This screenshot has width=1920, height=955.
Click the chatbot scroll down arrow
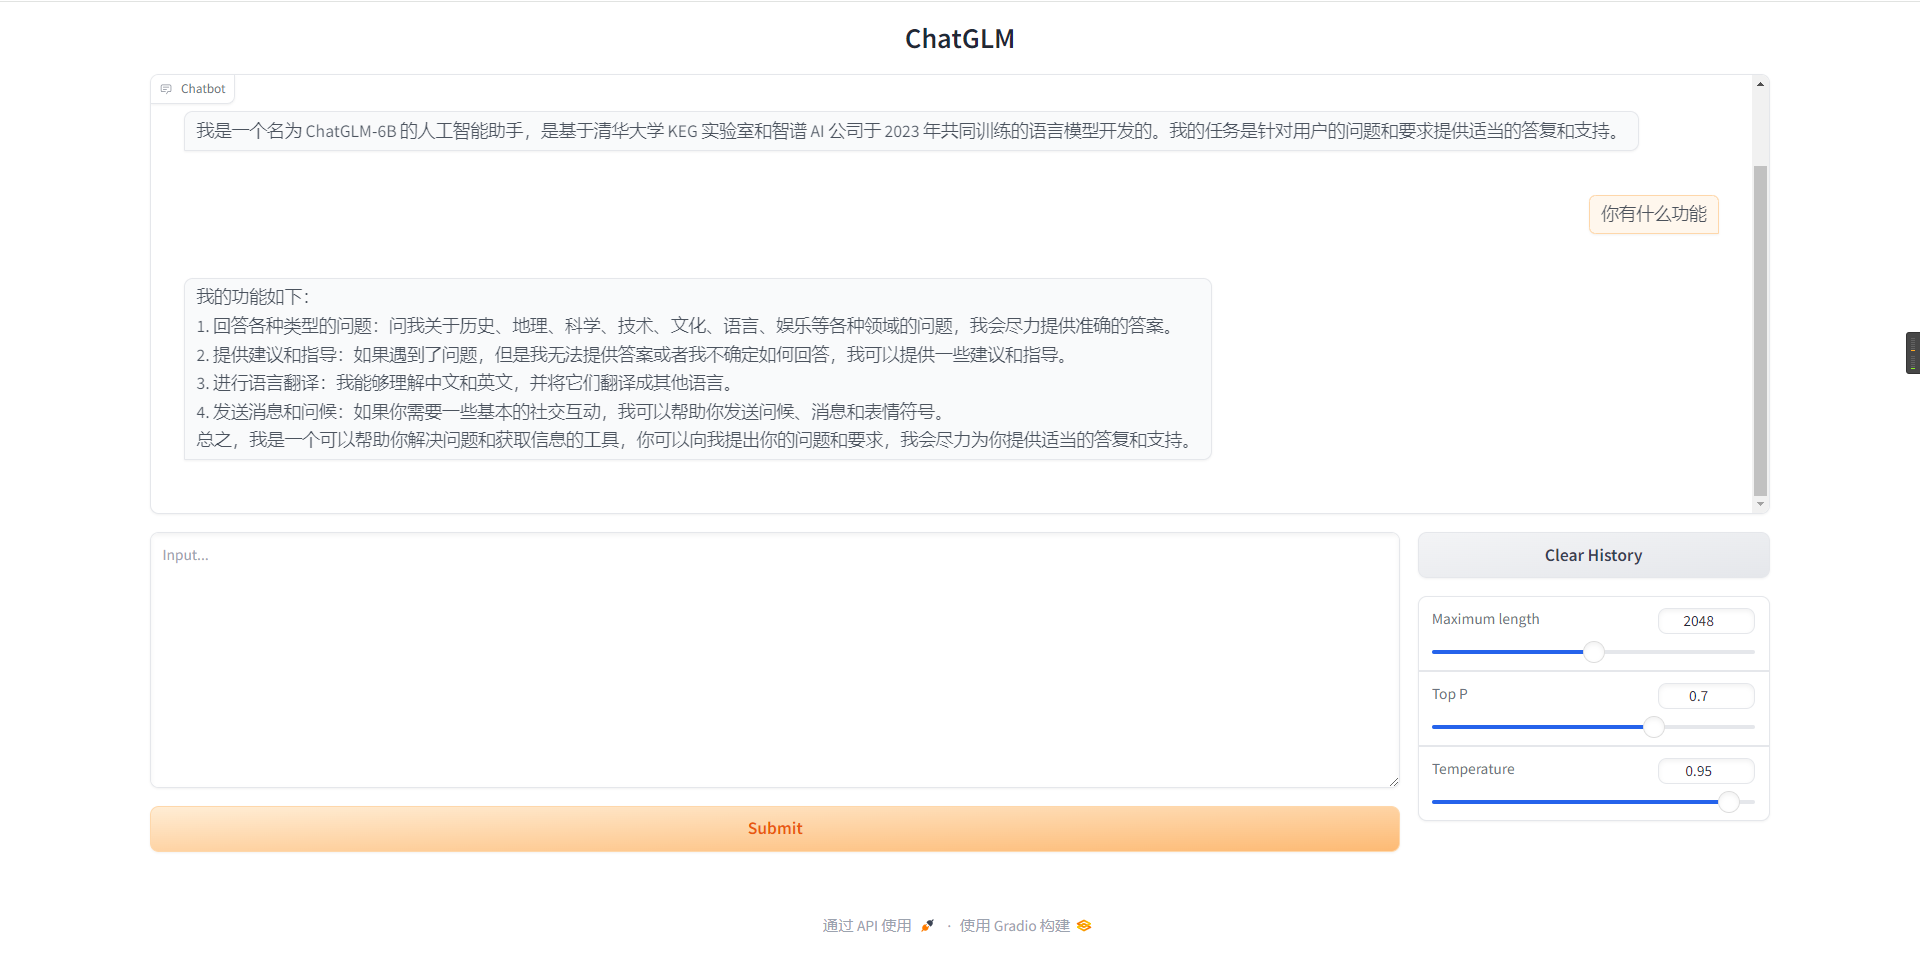point(1760,505)
